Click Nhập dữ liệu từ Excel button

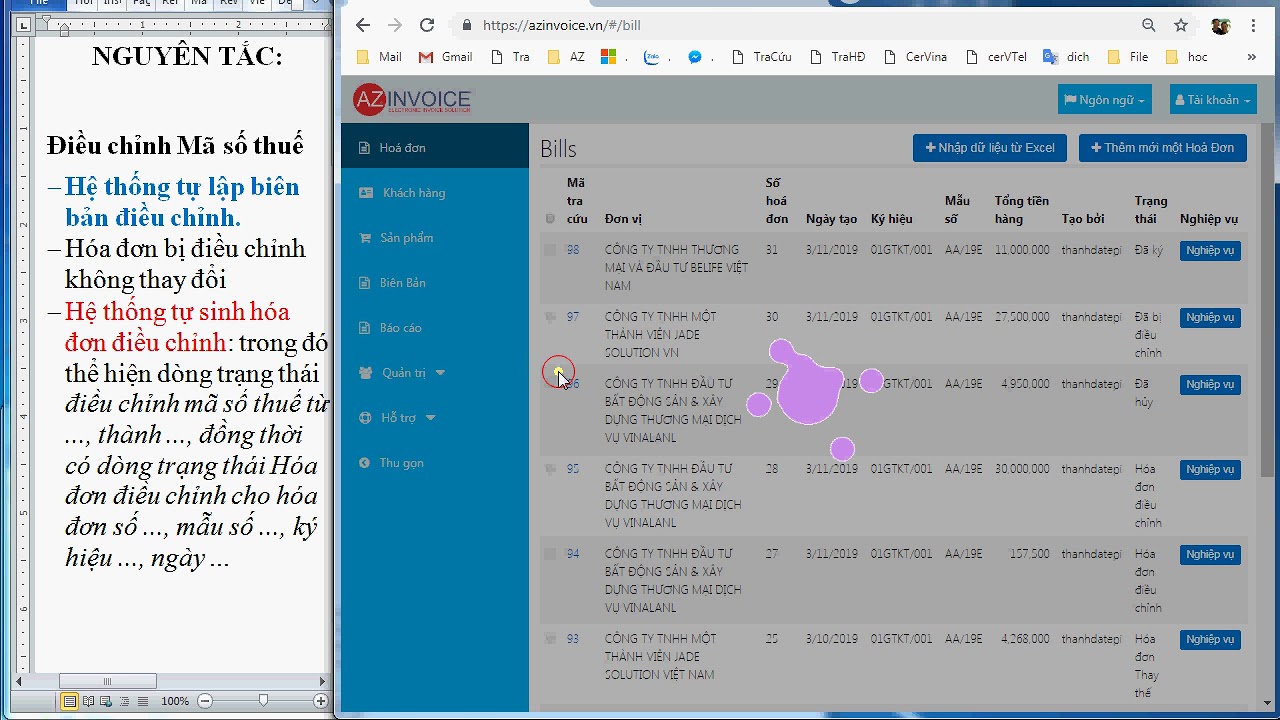(990, 147)
